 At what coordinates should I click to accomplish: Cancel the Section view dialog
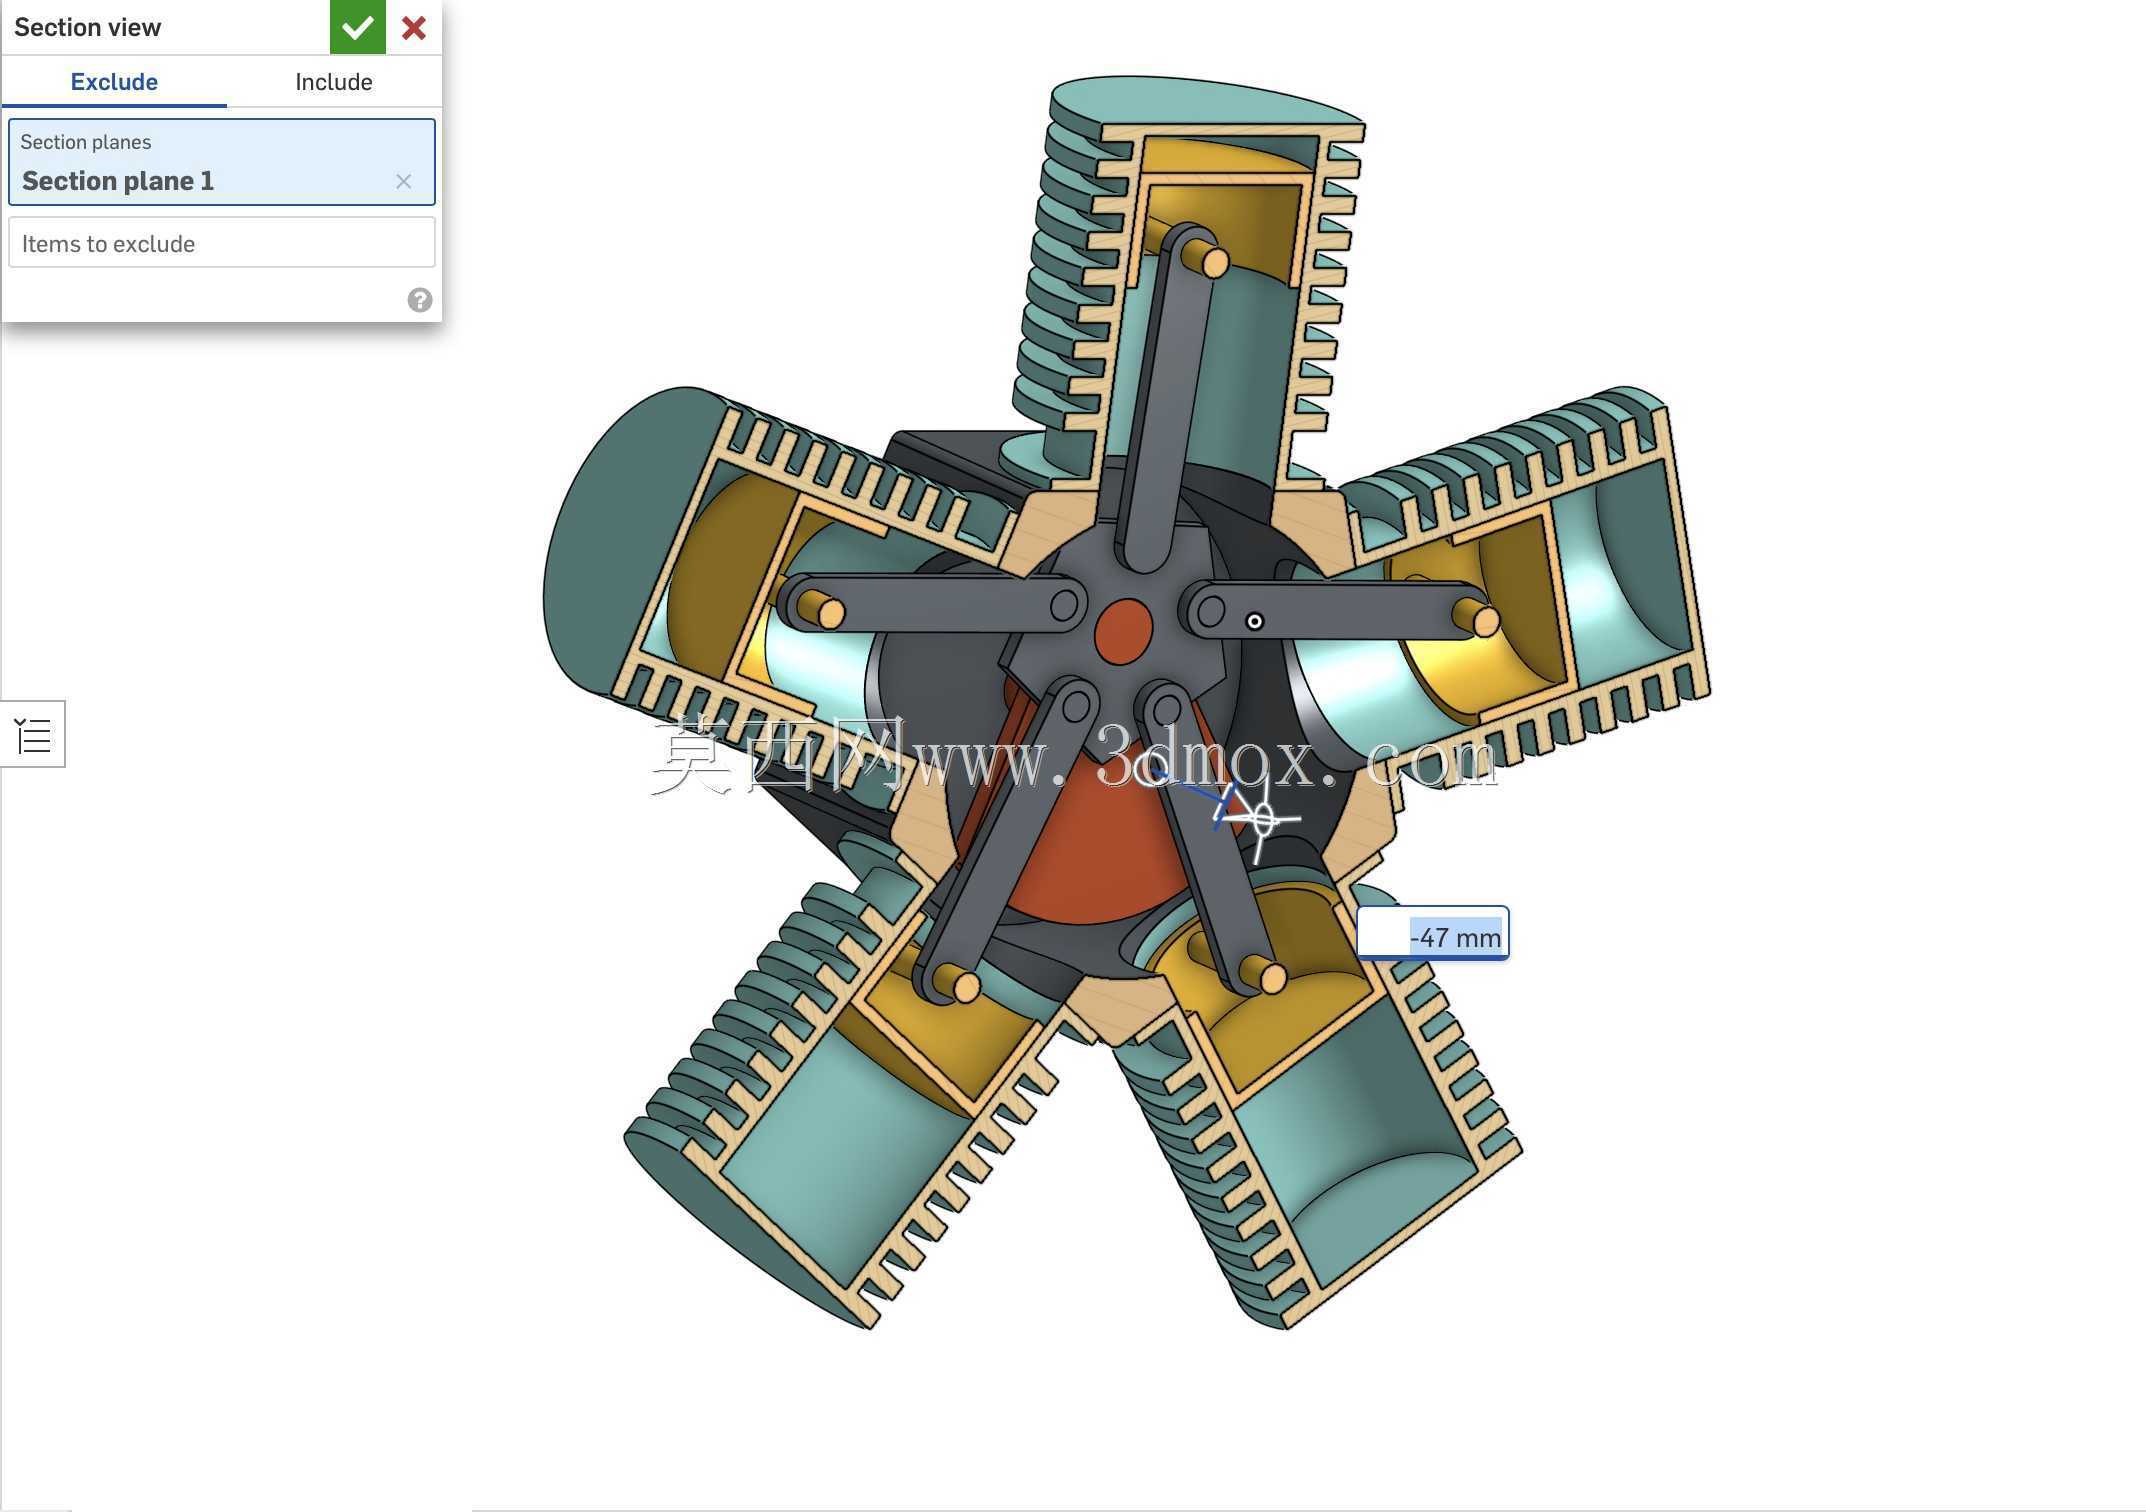point(414,27)
